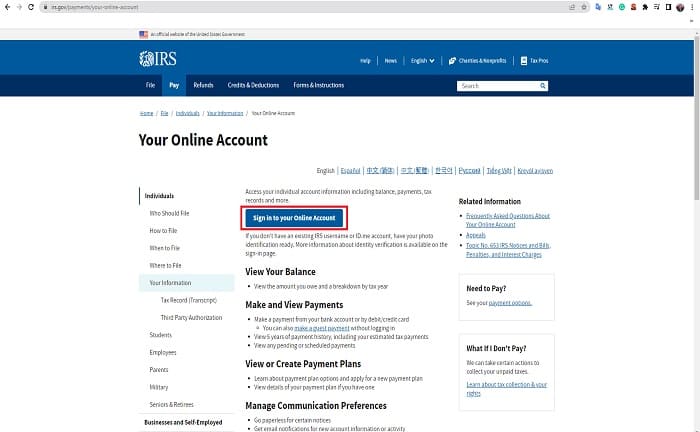Go back with the browser back arrow
The height and width of the screenshot is (432, 700).
pyautogui.click(x=7, y=7)
